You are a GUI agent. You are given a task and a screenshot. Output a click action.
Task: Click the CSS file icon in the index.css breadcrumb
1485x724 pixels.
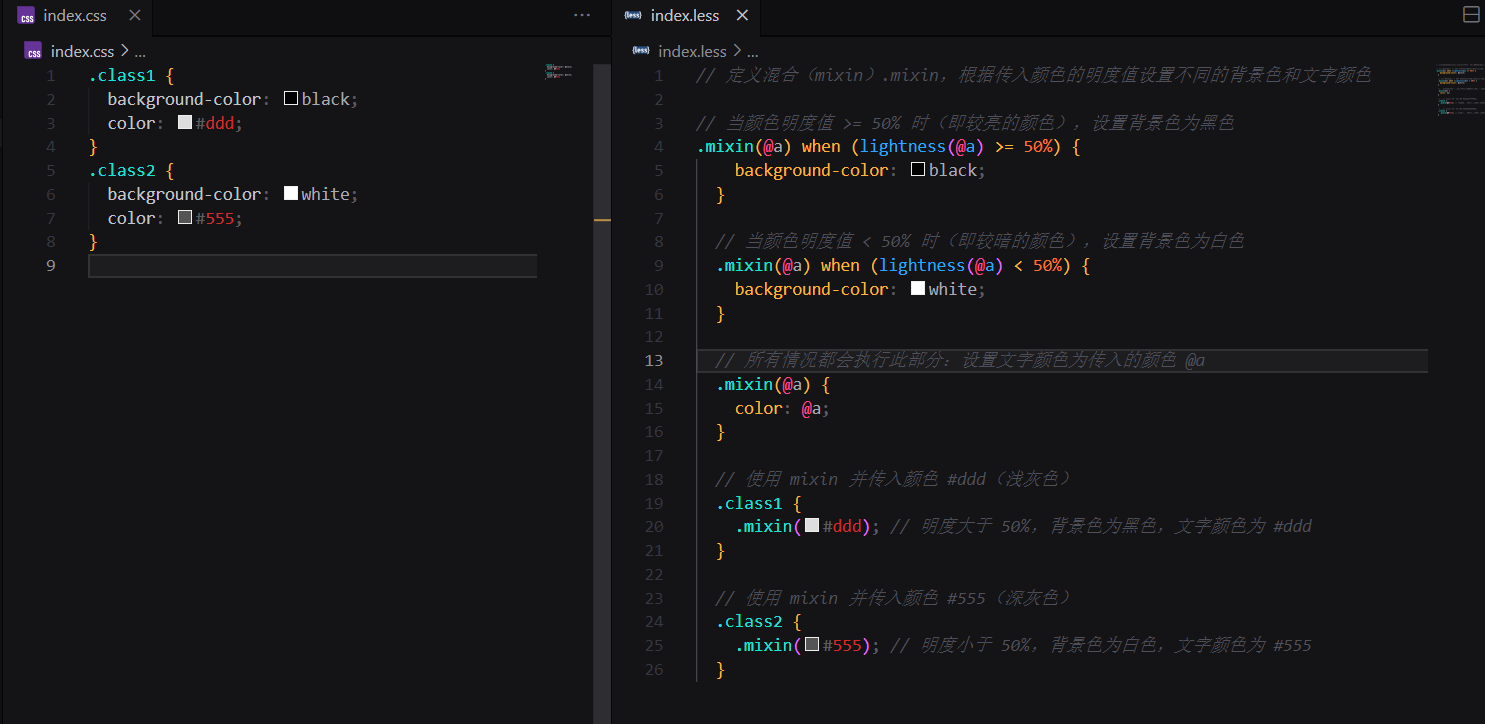[x=33, y=50]
